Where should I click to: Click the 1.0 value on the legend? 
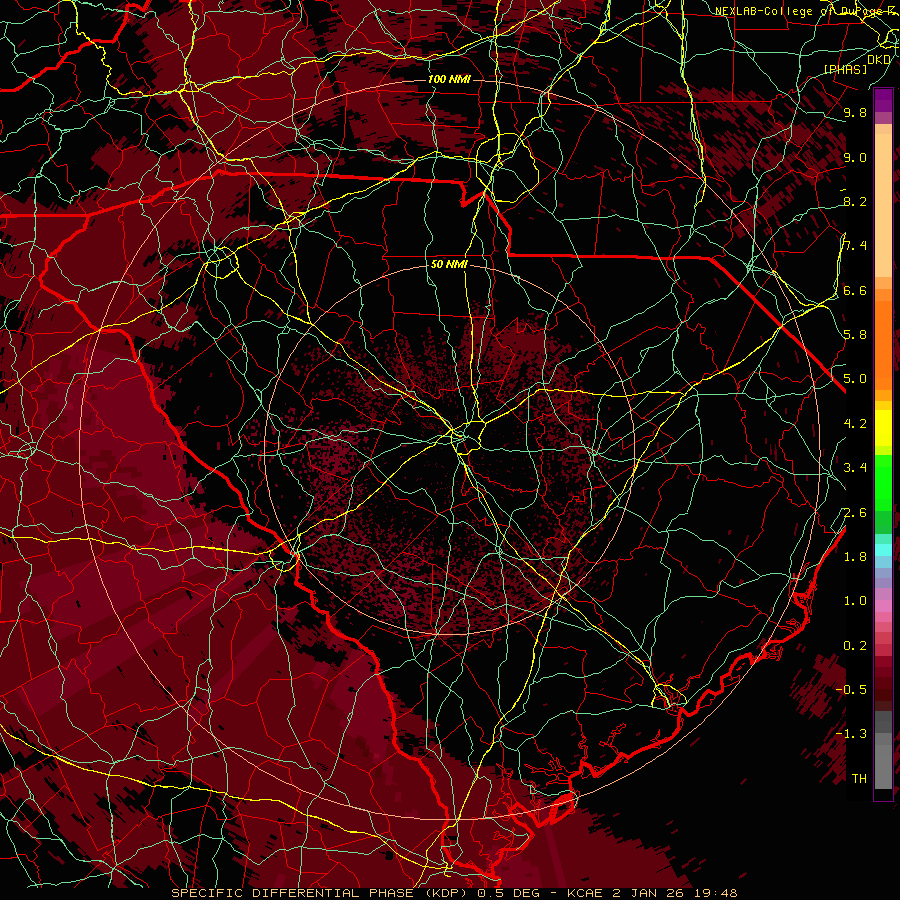click(x=855, y=601)
